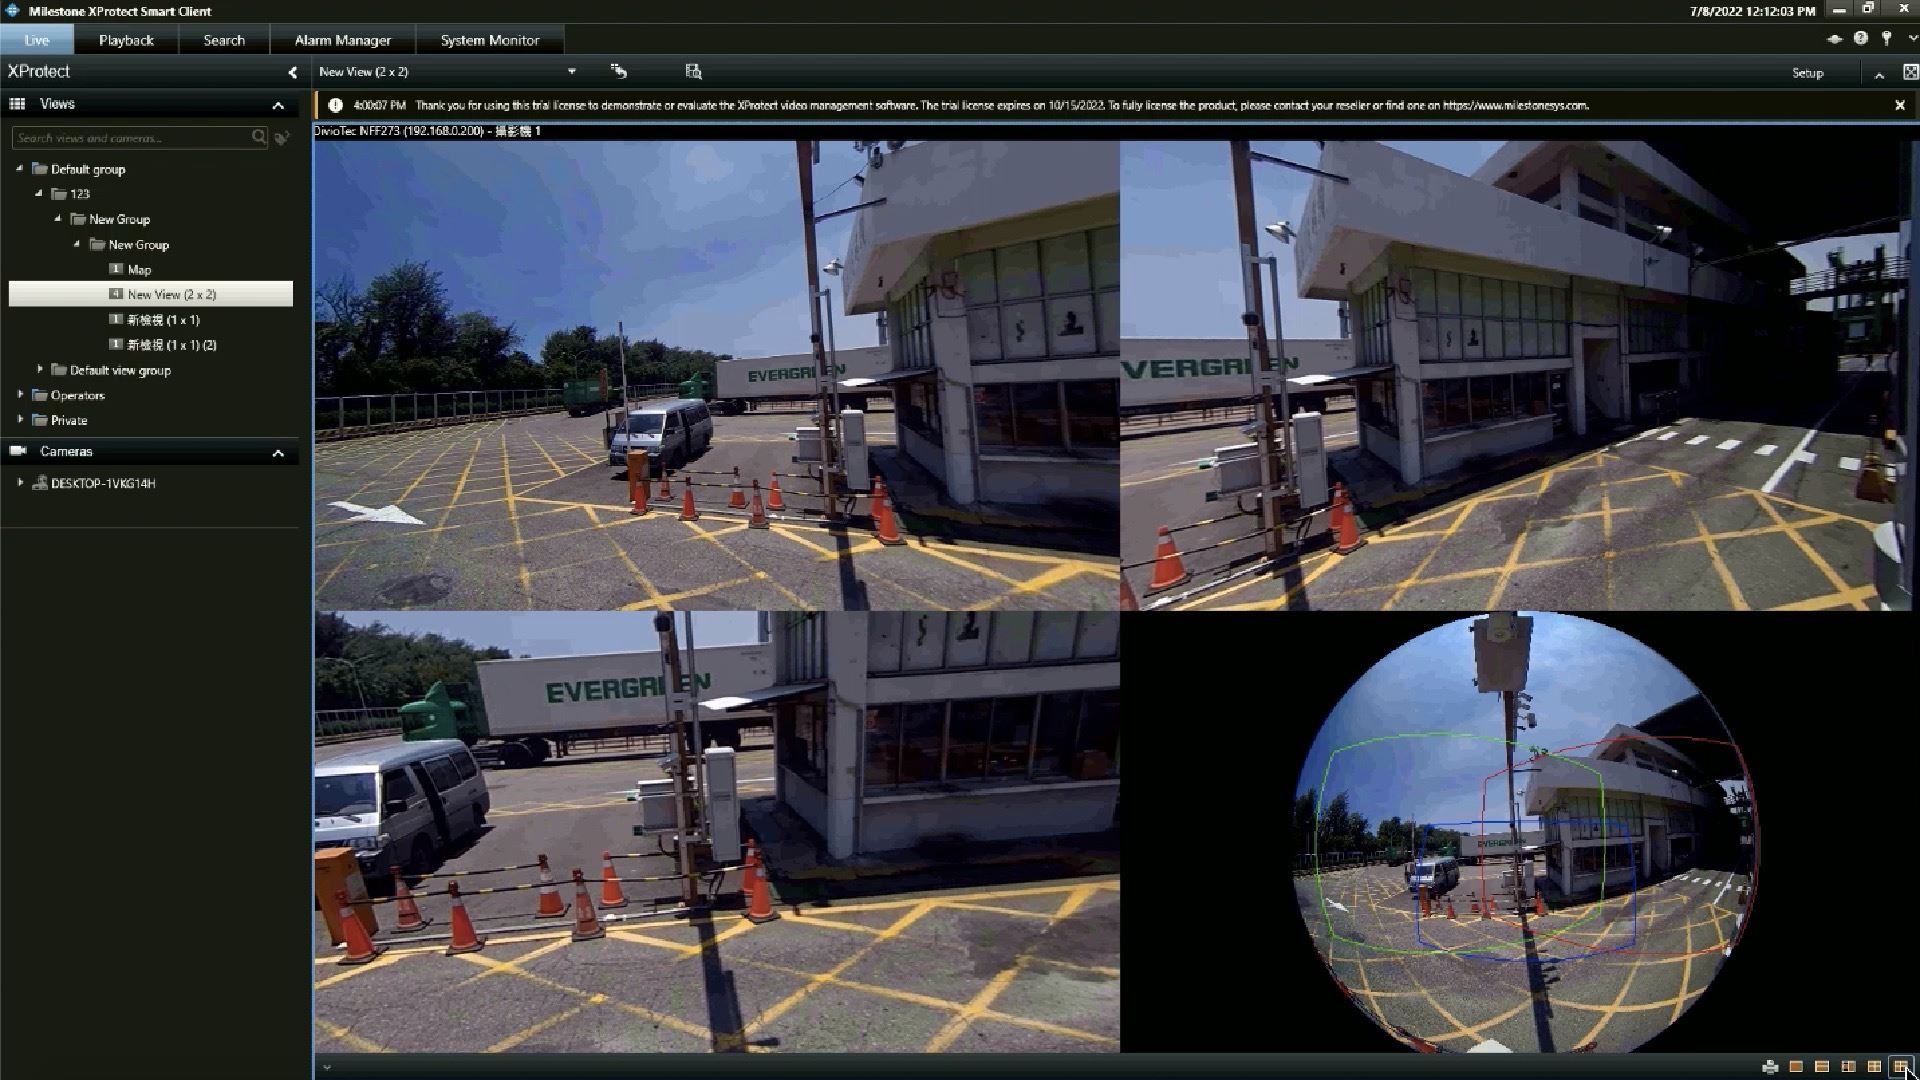The width and height of the screenshot is (1920, 1080).
Task: Open the settings dropdown chevron at top right
Action: pyautogui.click(x=1912, y=39)
